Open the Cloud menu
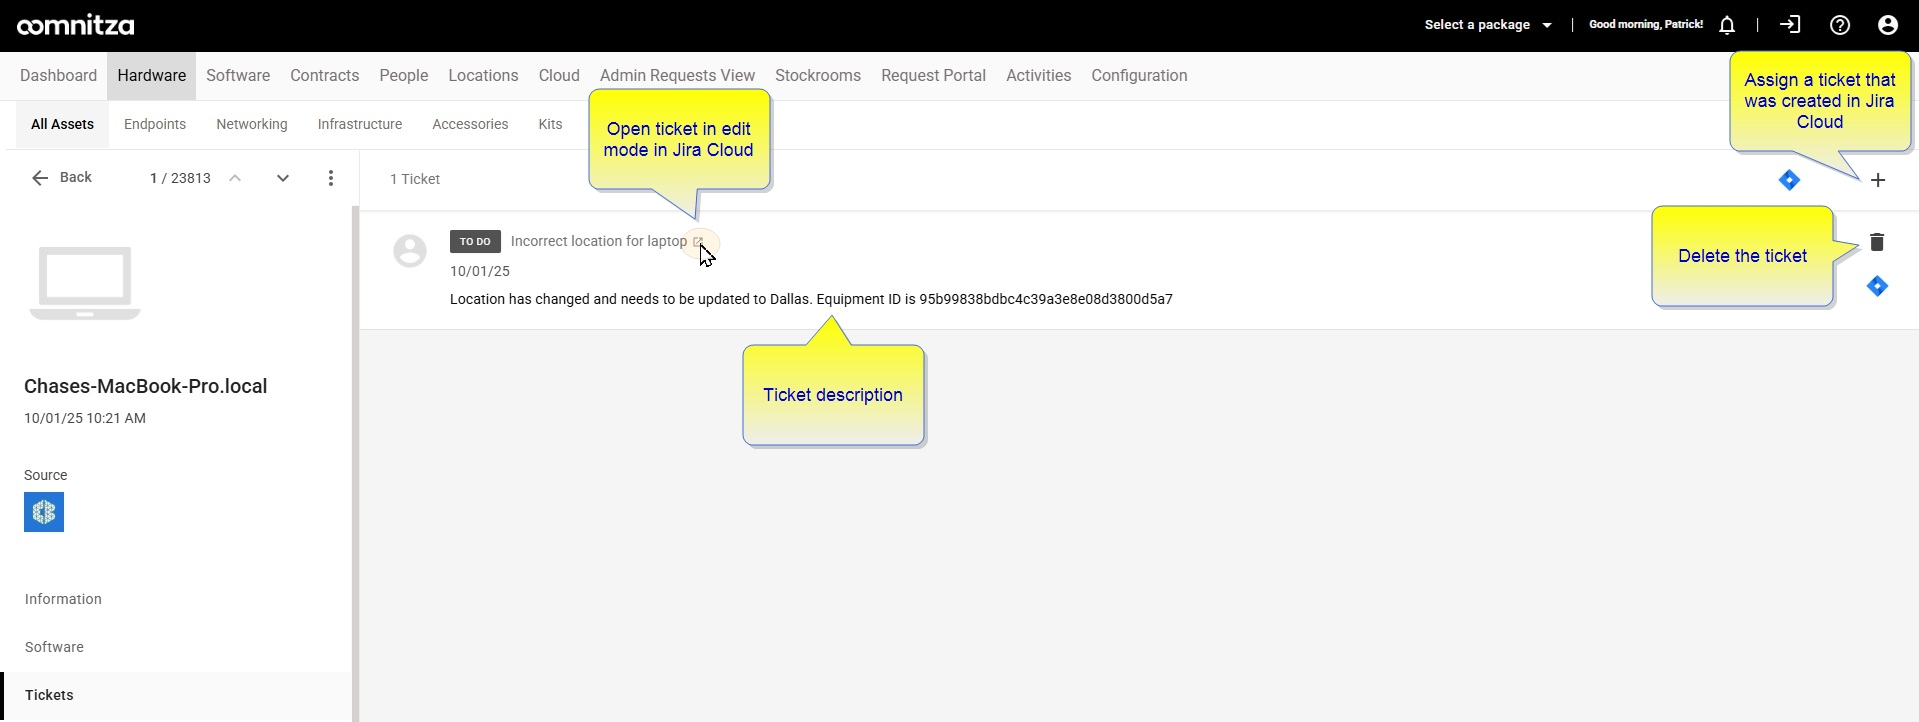The width and height of the screenshot is (1919, 722). (559, 76)
